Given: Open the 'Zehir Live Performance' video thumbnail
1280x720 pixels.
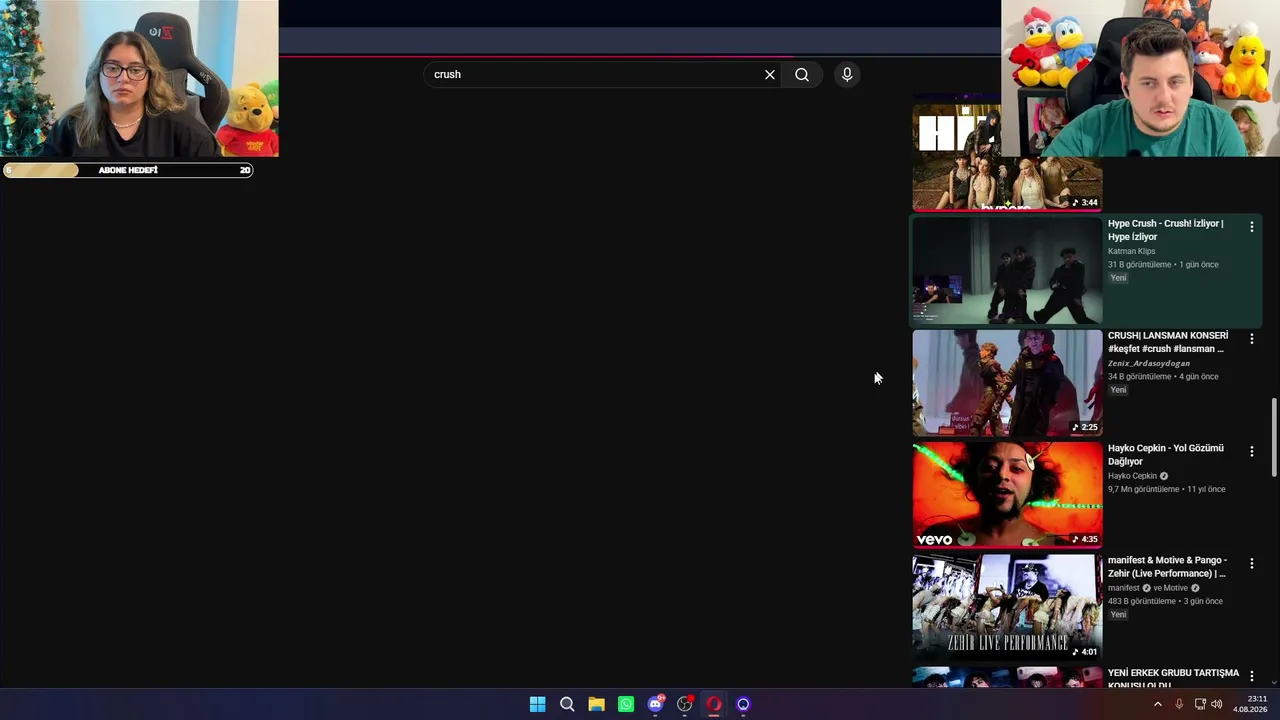Looking at the screenshot, I should pos(1007,607).
